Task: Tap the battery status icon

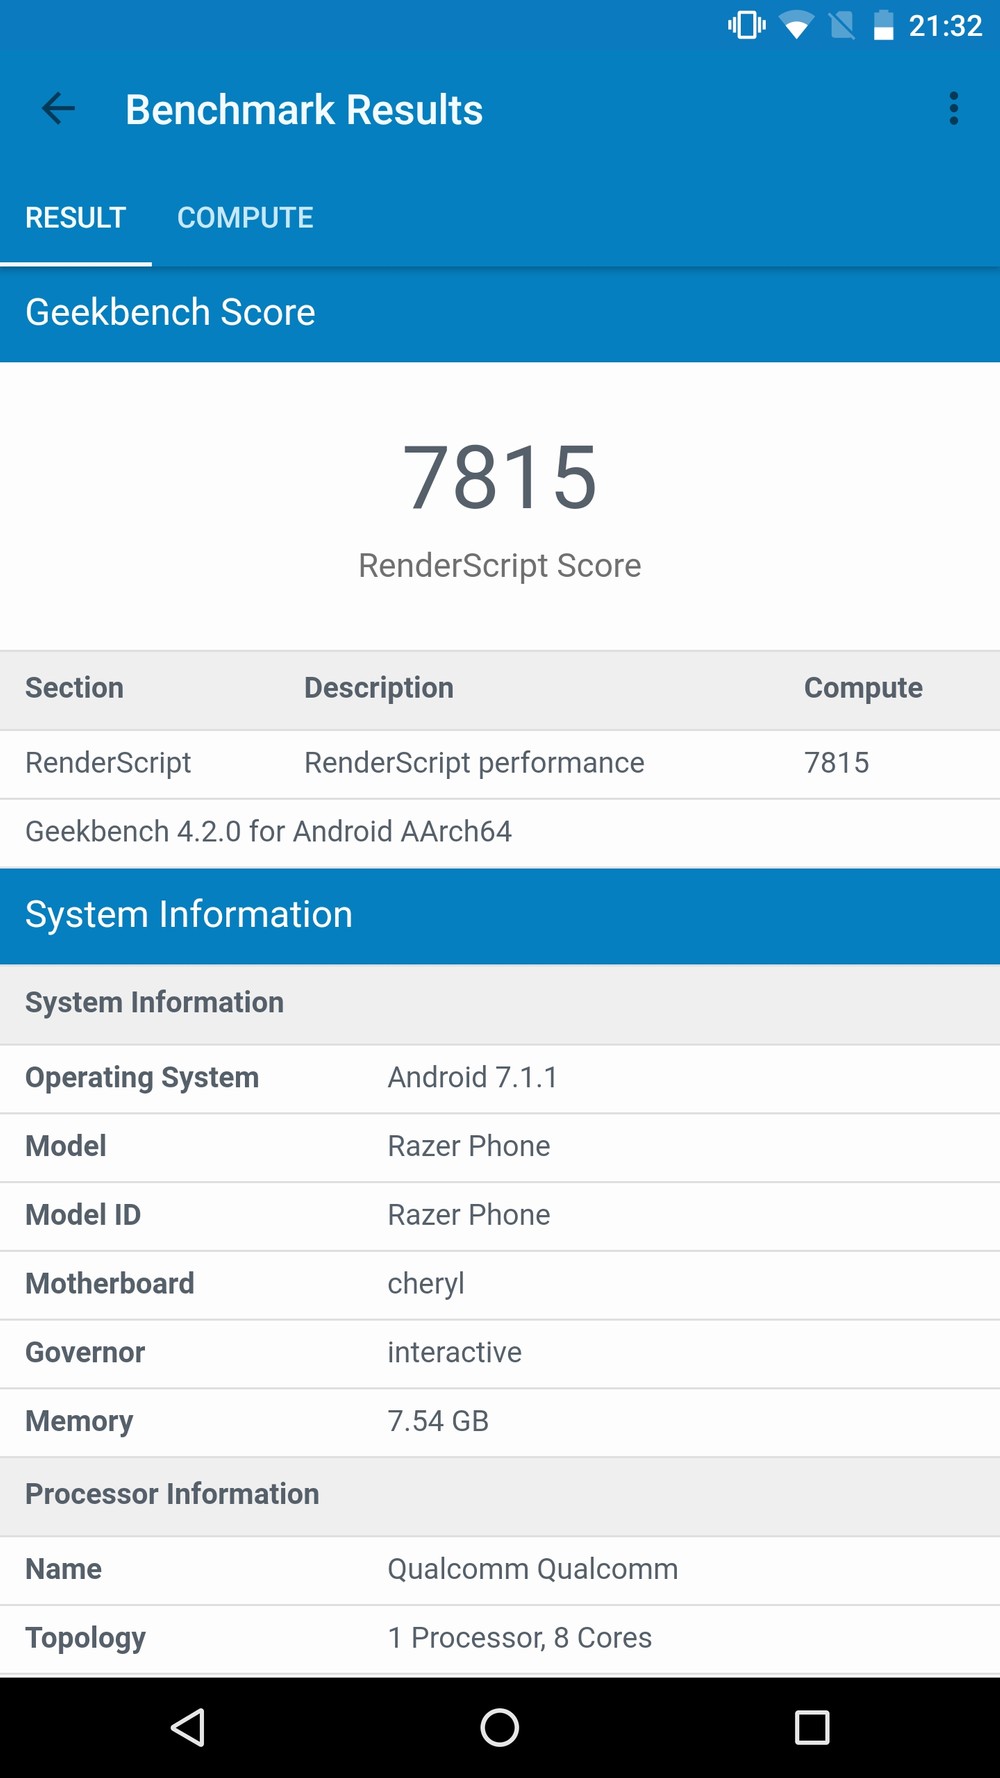Action: [883, 26]
